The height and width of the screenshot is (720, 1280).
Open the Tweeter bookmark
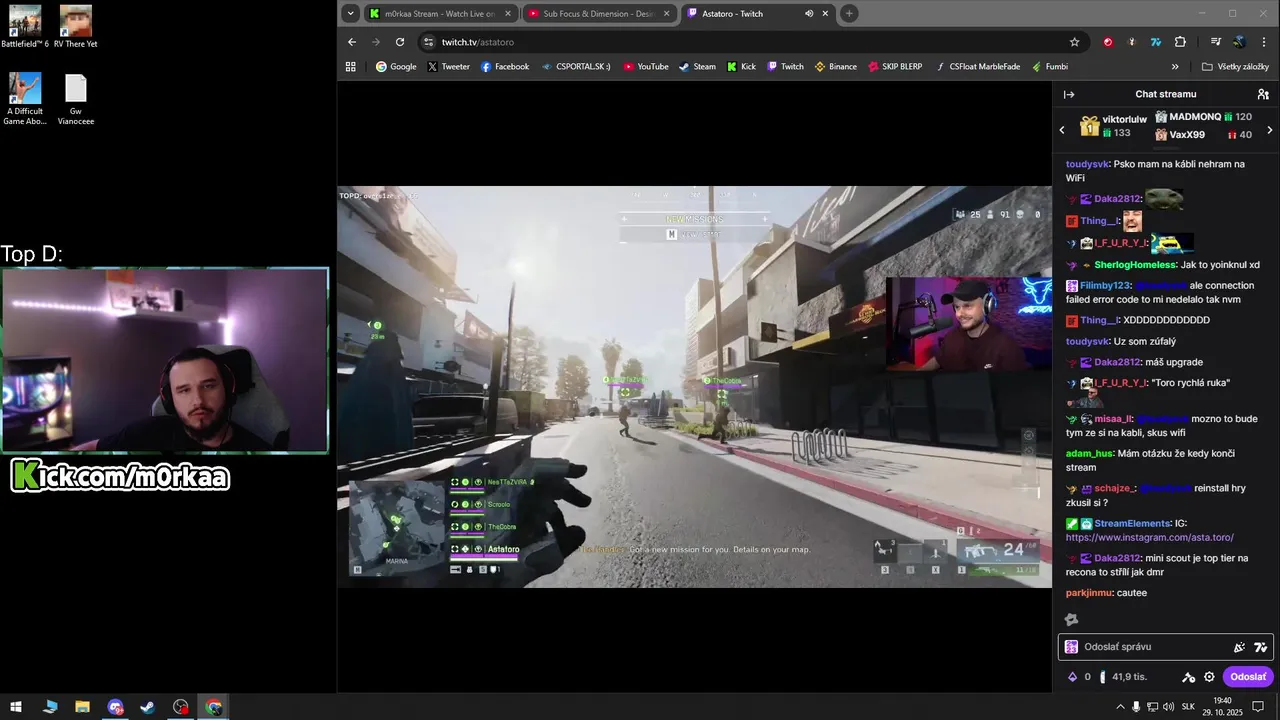tap(448, 67)
